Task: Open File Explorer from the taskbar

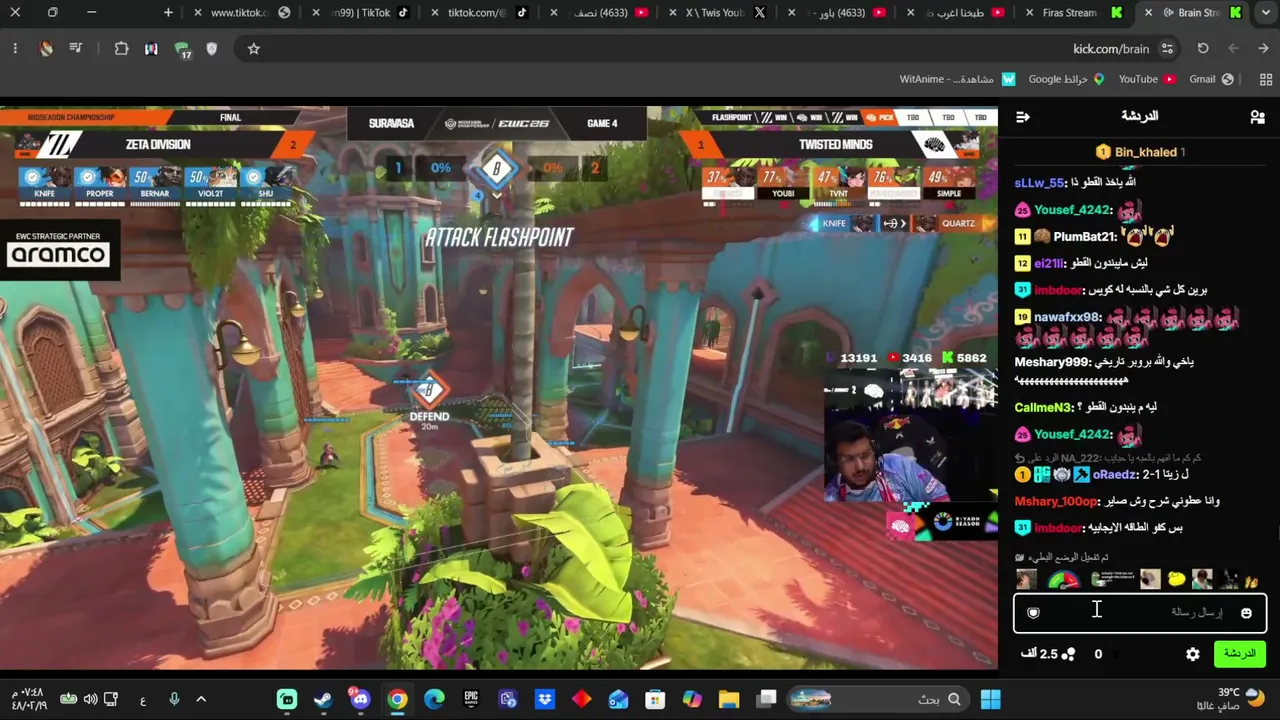Action: [728, 699]
